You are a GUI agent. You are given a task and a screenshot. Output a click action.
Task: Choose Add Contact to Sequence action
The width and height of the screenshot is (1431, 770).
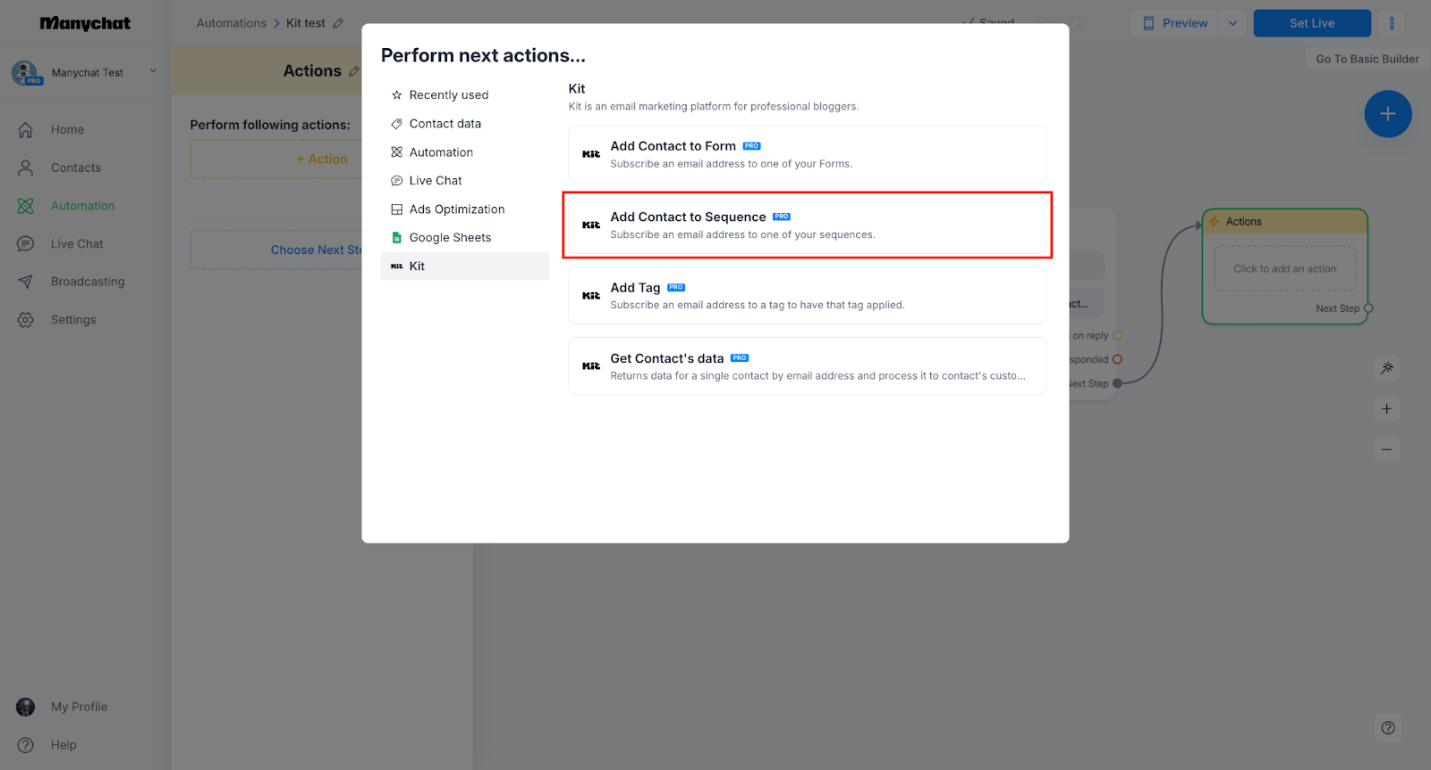tap(807, 224)
